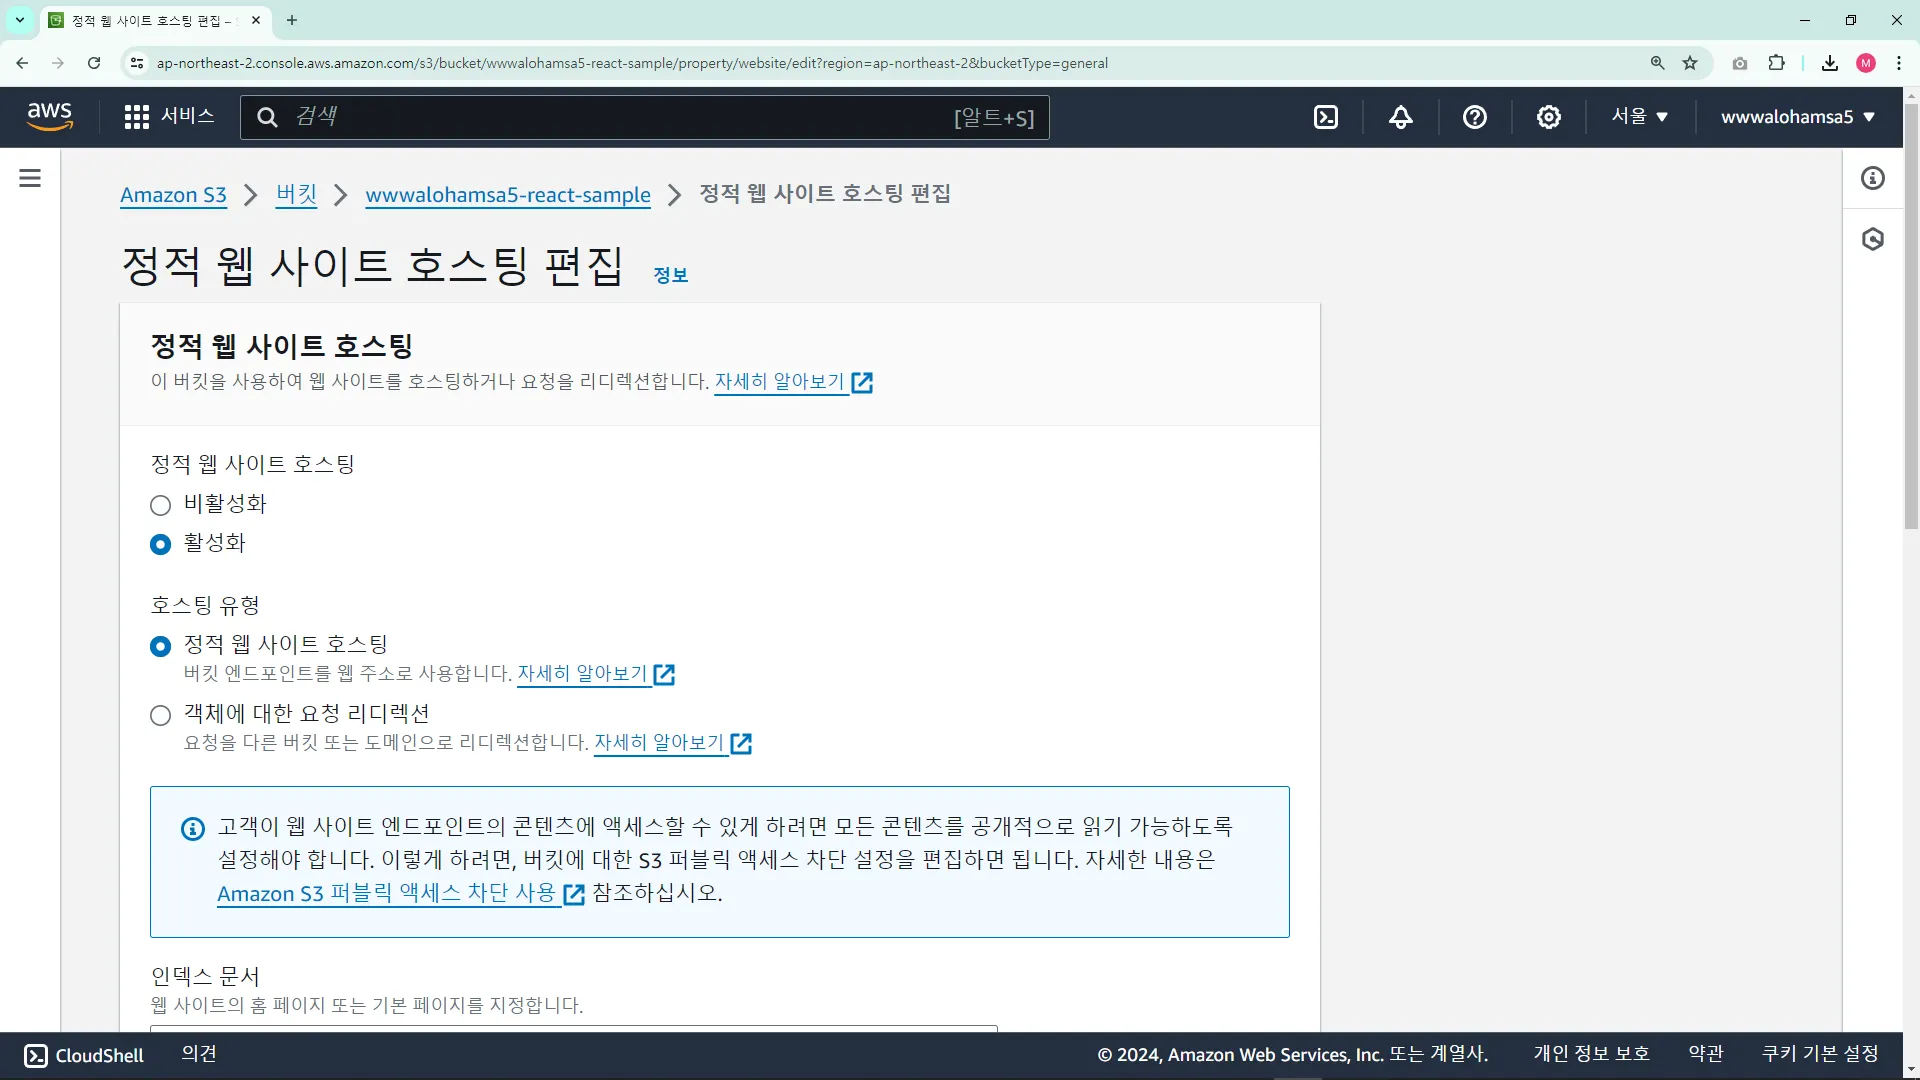The height and width of the screenshot is (1080, 1920).
Task: Expand the hamburger side navigation menu
Action: 30,178
